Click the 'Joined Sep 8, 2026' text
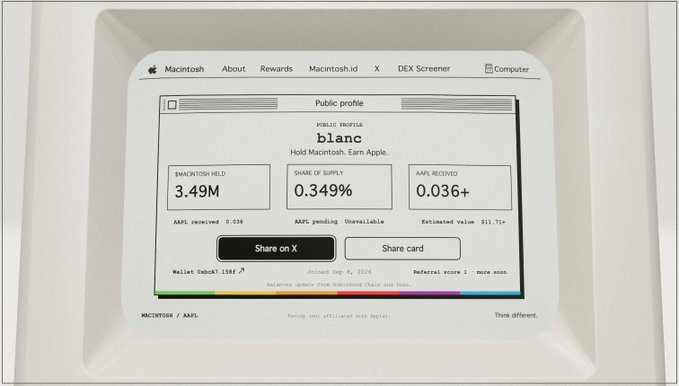Image resolution: width=679 pixels, height=386 pixels. (x=339, y=272)
